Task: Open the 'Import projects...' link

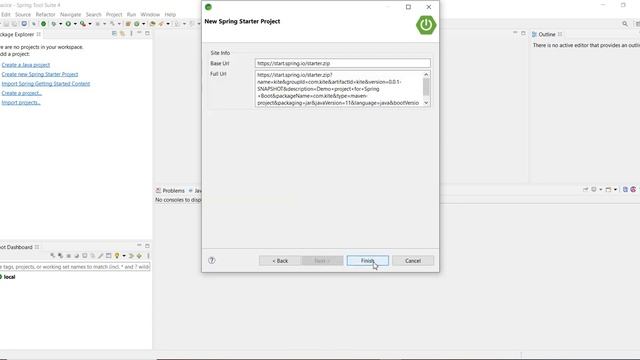Action: click(21, 102)
